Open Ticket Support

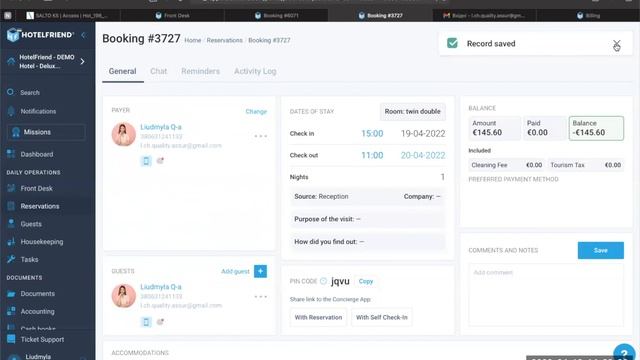(x=42, y=340)
